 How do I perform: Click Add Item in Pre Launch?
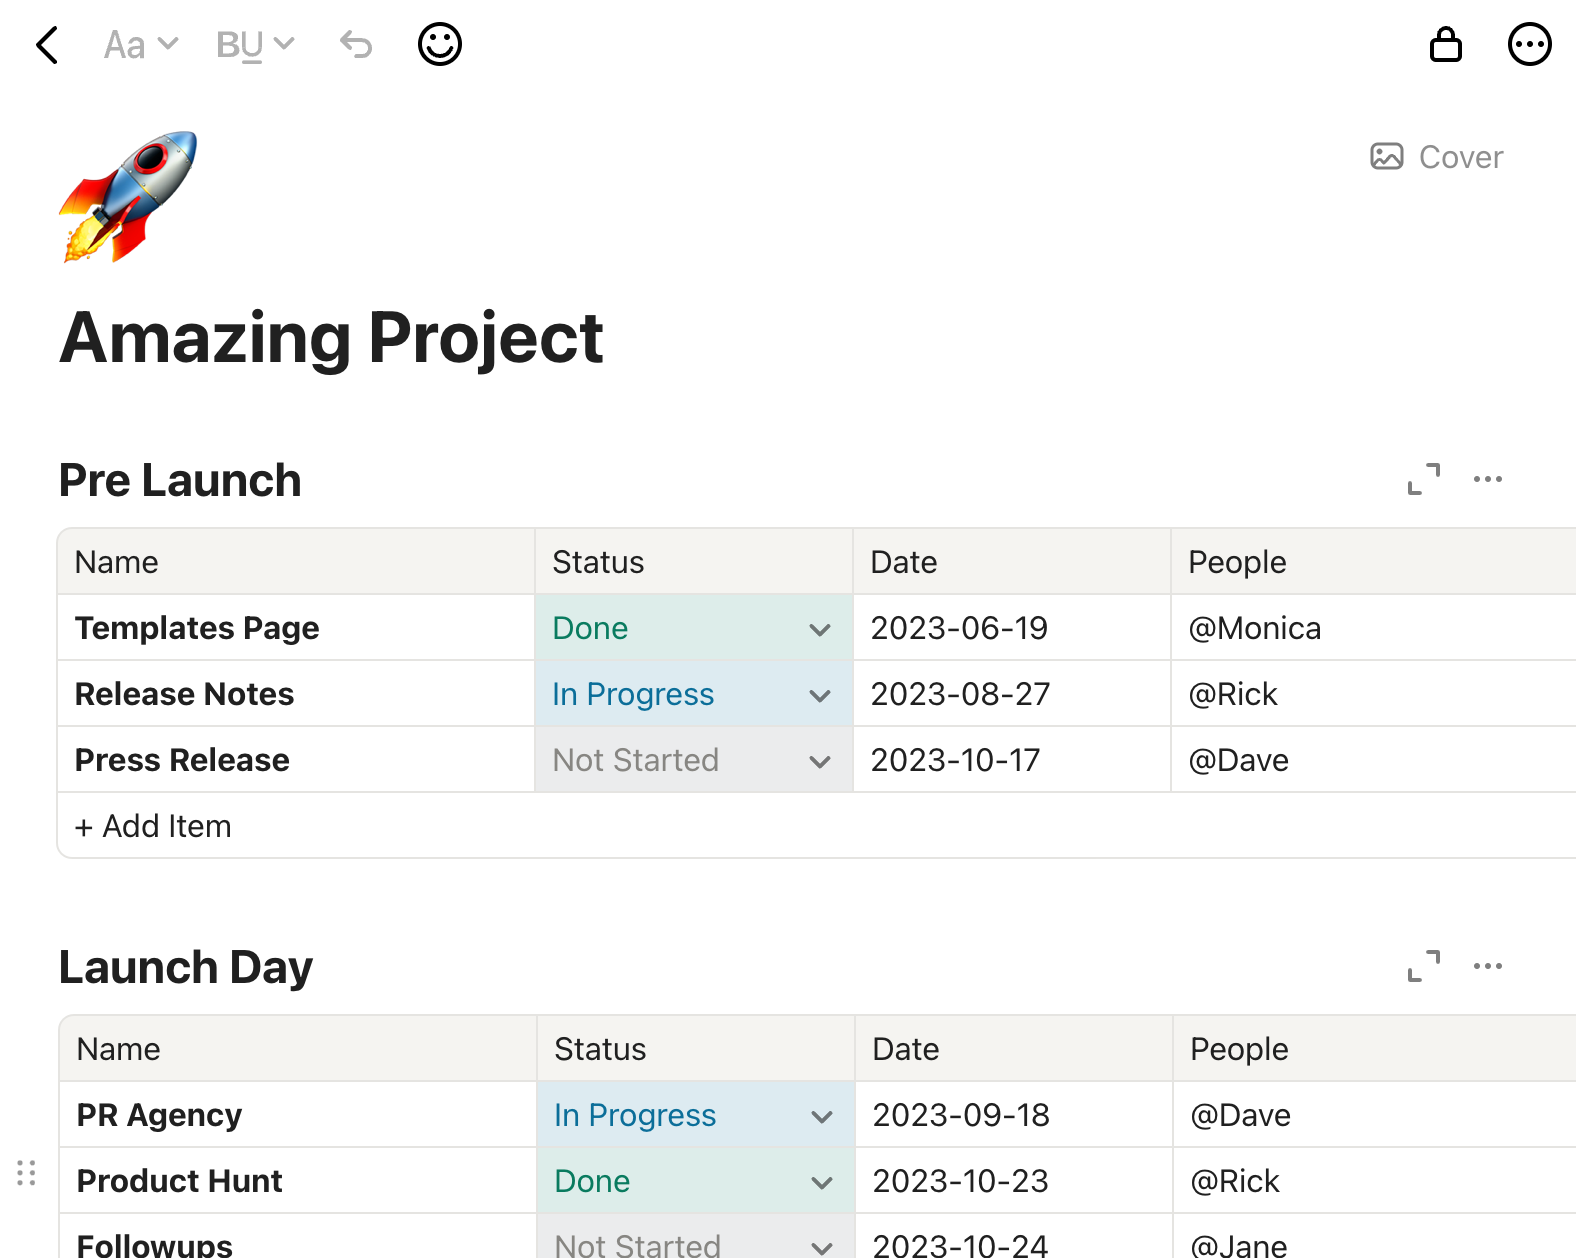tap(153, 826)
